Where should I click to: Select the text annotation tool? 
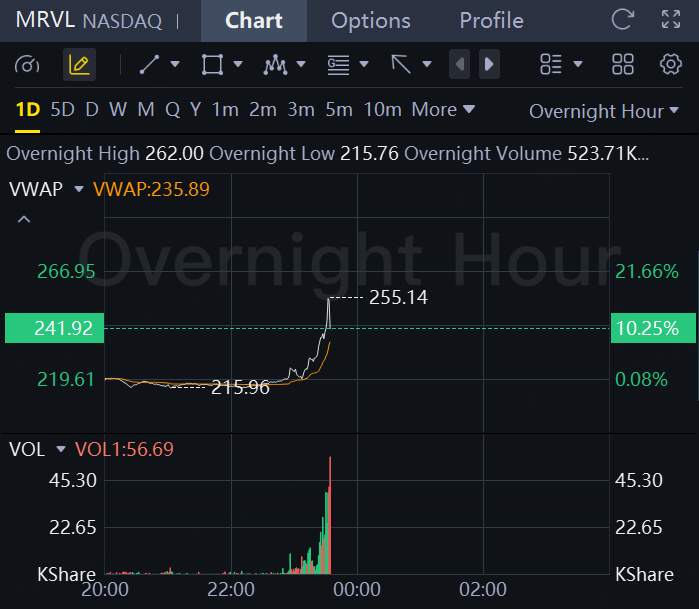coord(338,65)
